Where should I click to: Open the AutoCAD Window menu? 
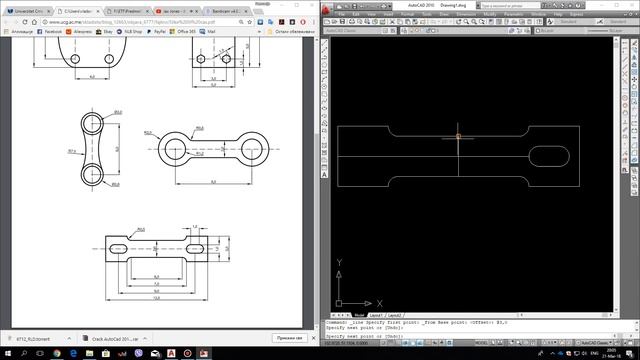(539, 14)
